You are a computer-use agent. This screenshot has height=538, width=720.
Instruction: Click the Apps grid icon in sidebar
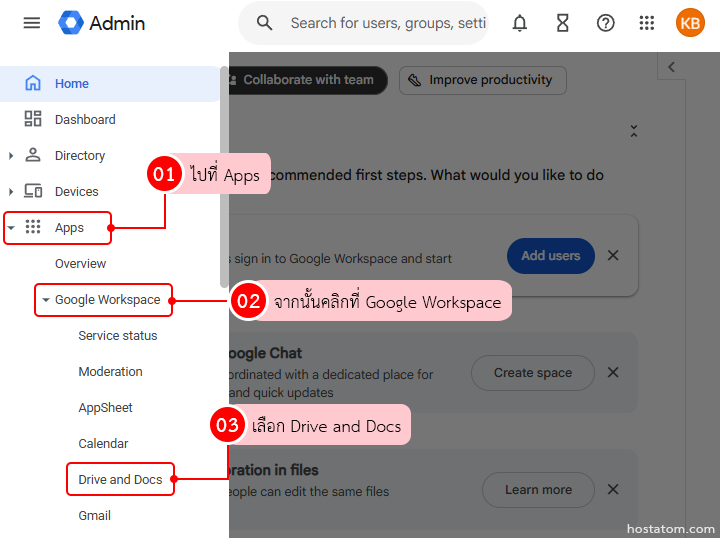pyautogui.click(x=33, y=227)
